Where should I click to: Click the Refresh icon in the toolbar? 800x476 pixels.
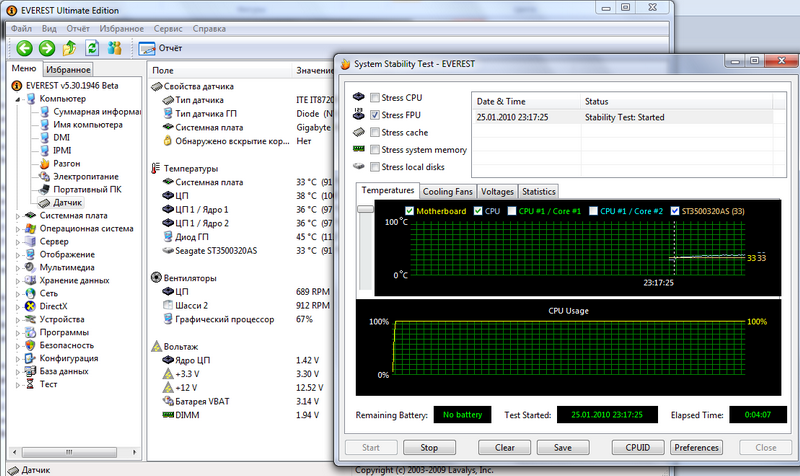pos(92,48)
